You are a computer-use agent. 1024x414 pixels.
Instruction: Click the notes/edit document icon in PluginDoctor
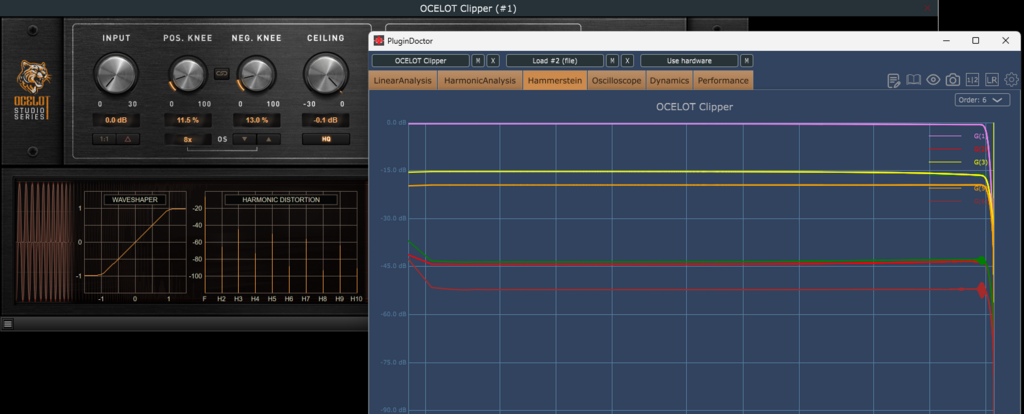pos(893,80)
